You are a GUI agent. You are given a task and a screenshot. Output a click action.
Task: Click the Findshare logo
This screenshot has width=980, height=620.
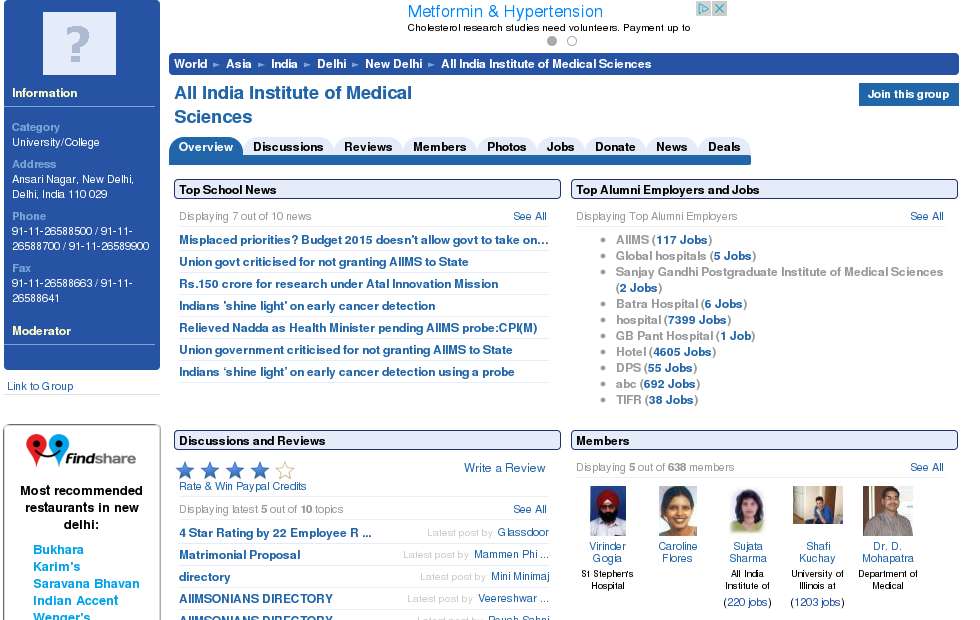tap(81, 450)
